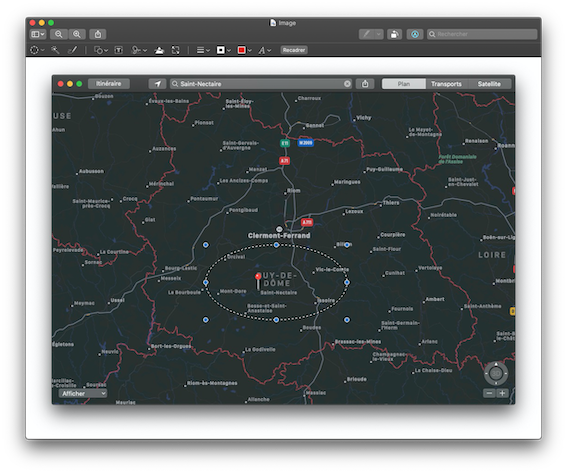Open the shape line style dropdown
Image resolution: width=567 pixels, height=473 pixels.
click(x=203, y=50)
